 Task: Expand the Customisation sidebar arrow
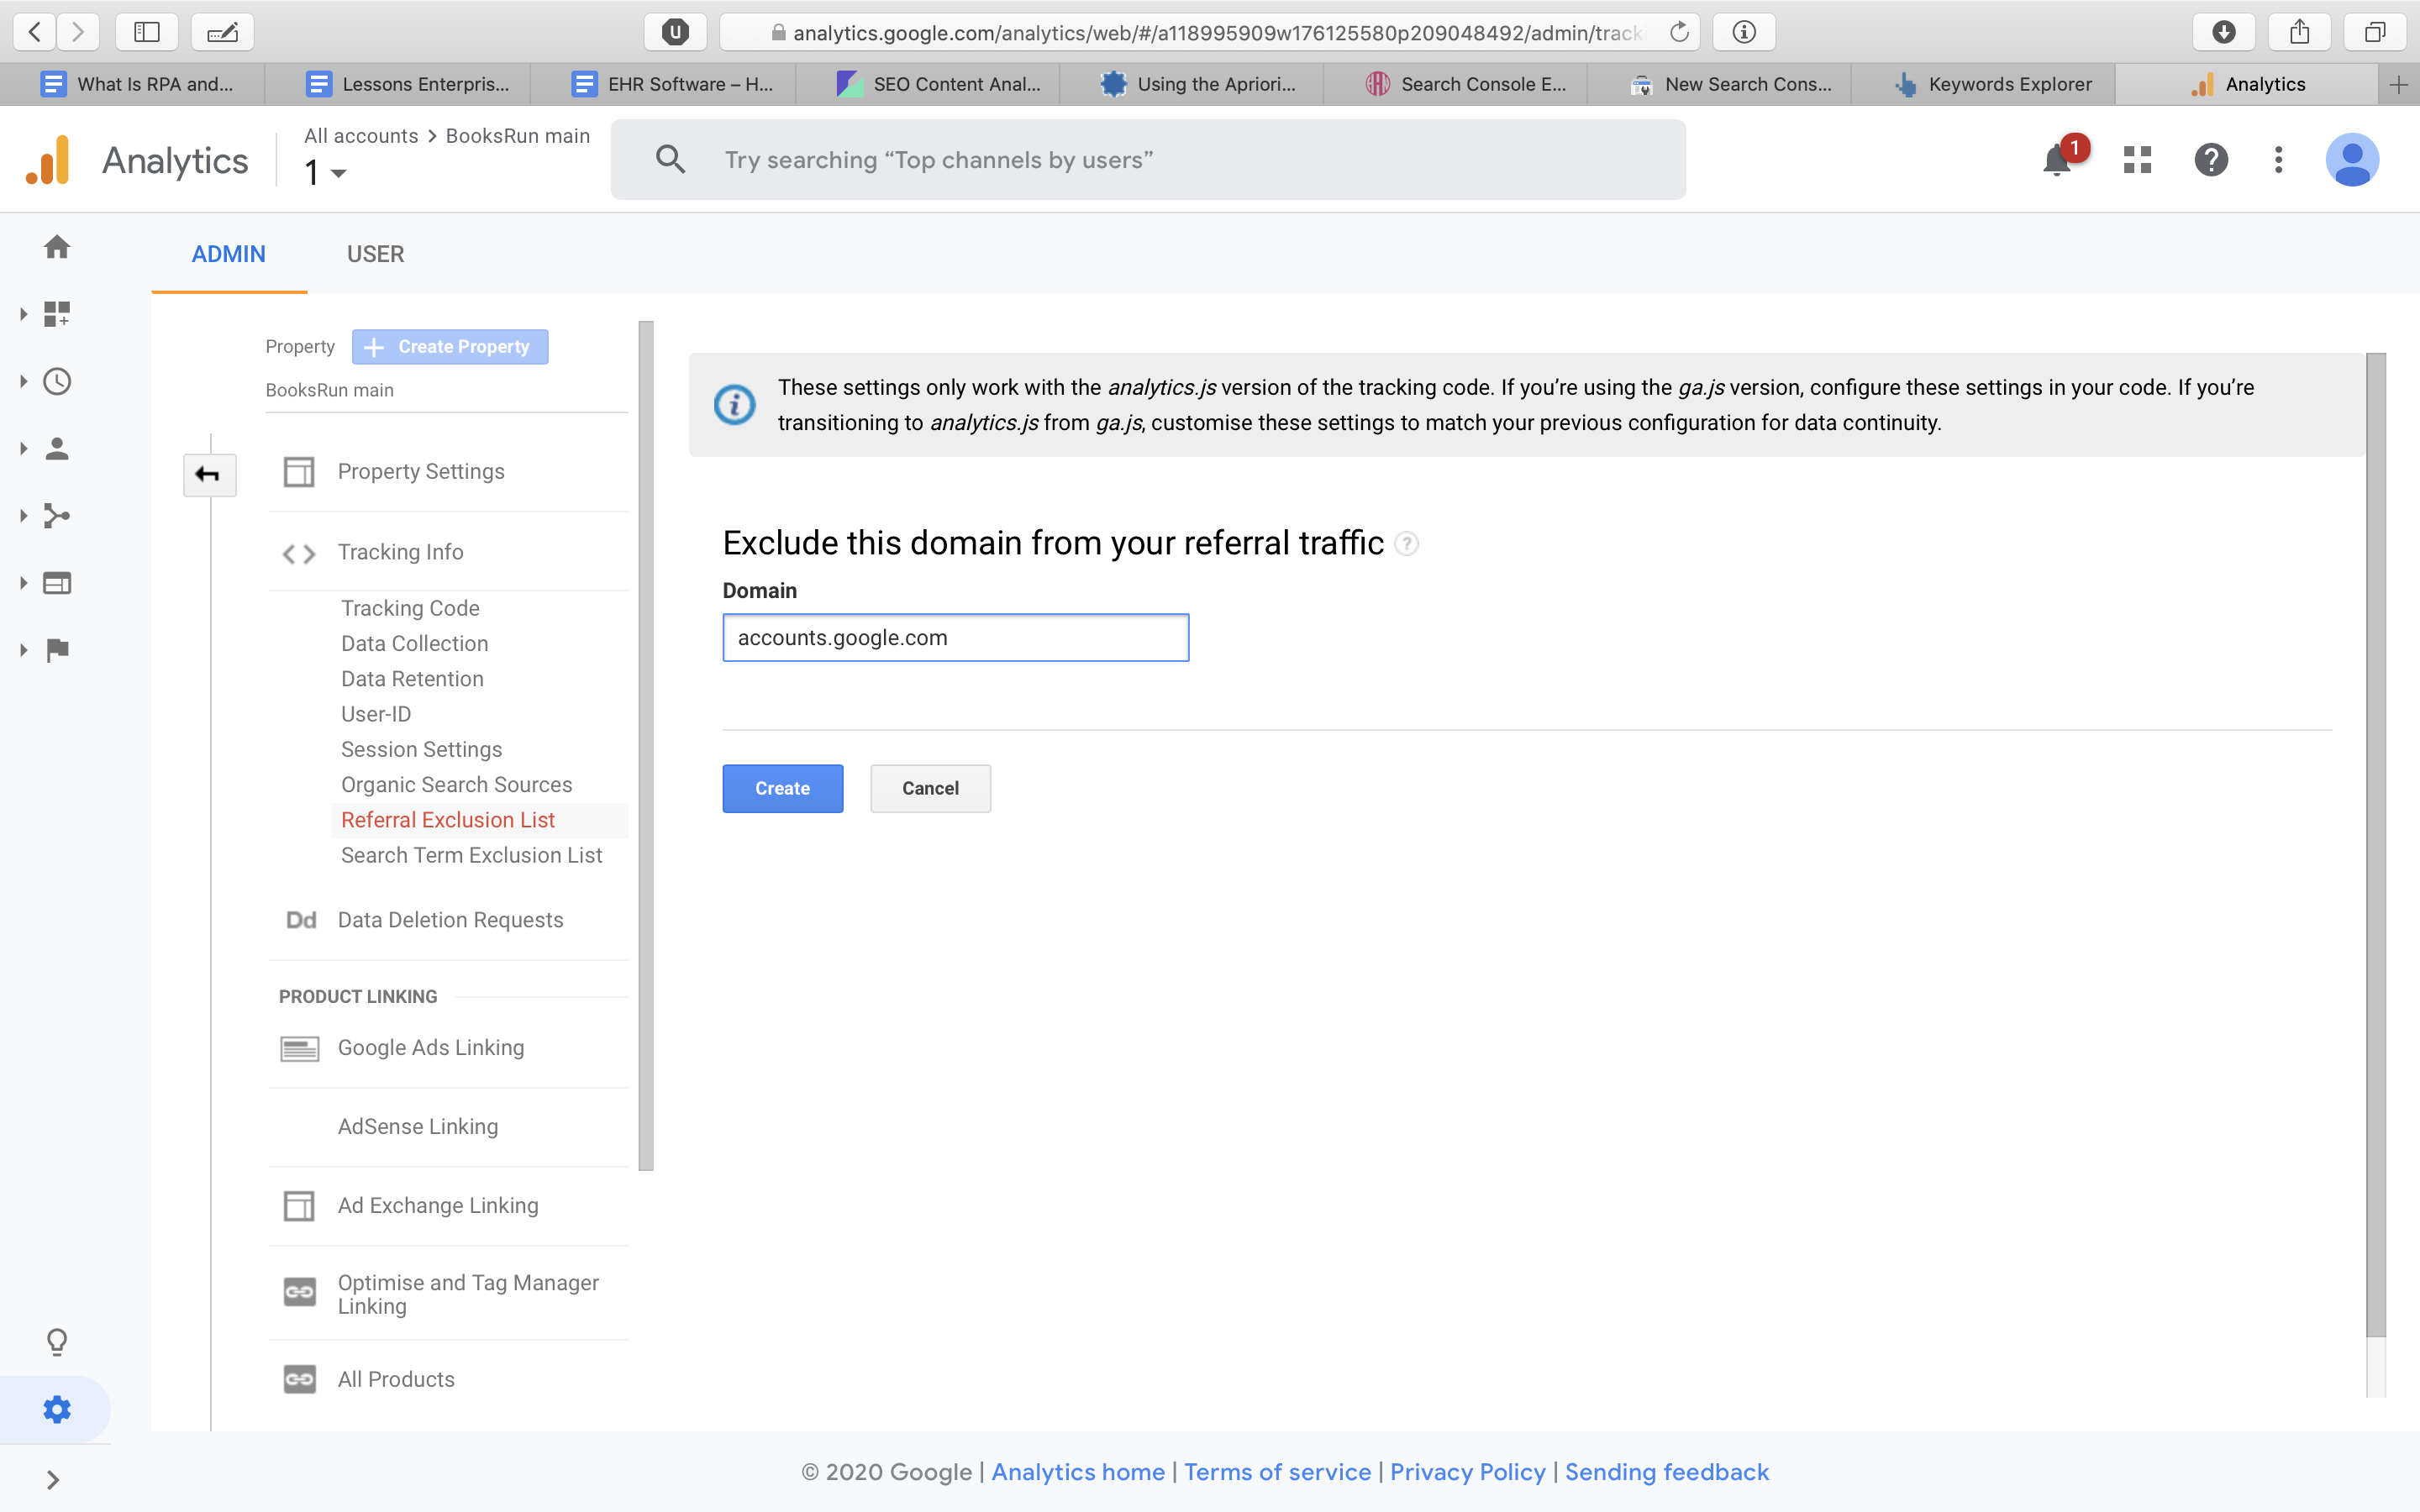pos(23,314)
